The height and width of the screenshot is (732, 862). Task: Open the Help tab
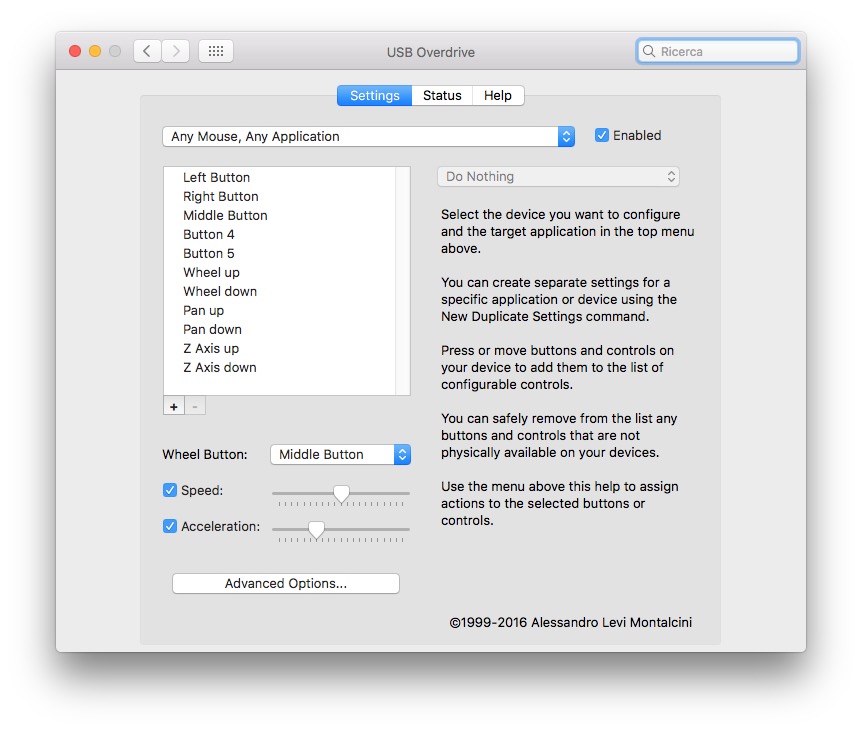[x=498, y=96]
